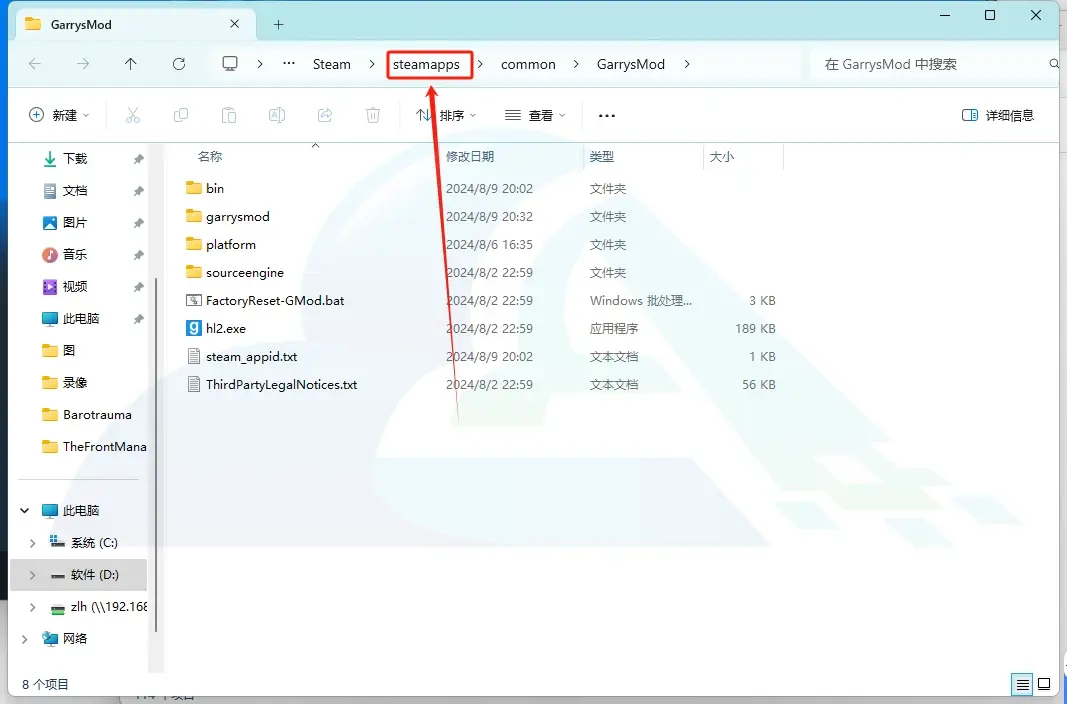Image resolution: width=1067 pixels, height=704 pixels.
Task: Click GarrysMod in the address path
Action: tap(631, 64)
